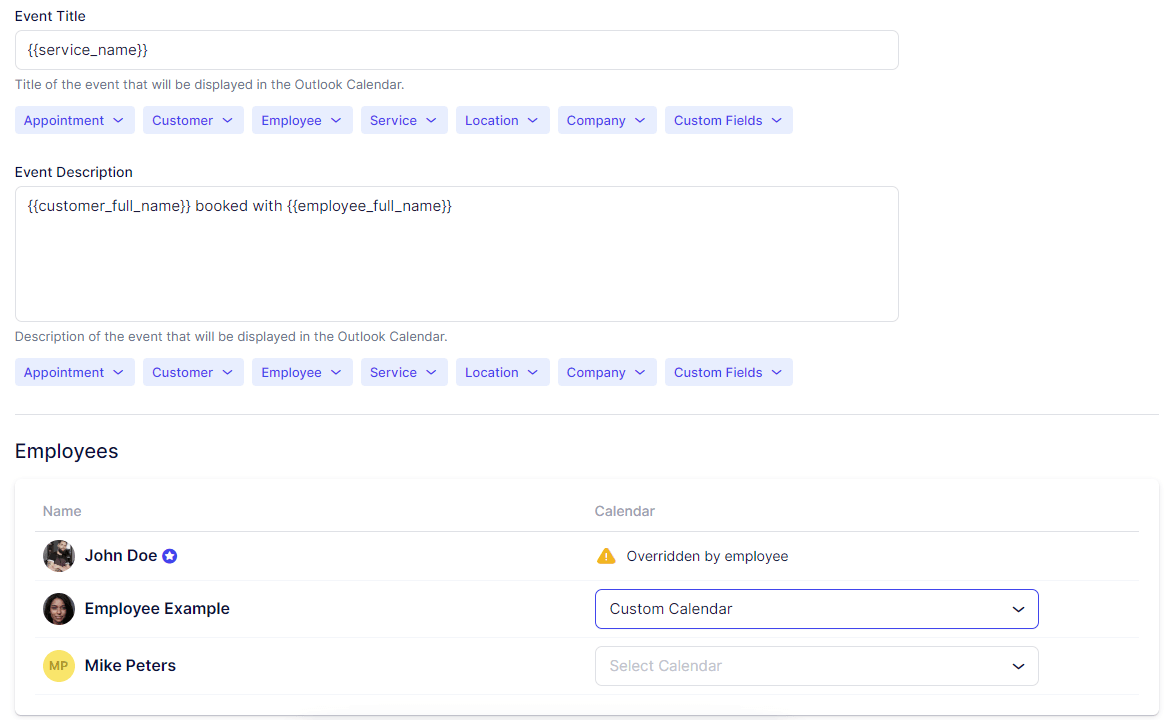
Task: Open the Service placeholders dropdown under Event Title
Action: (x=404, y=120)
